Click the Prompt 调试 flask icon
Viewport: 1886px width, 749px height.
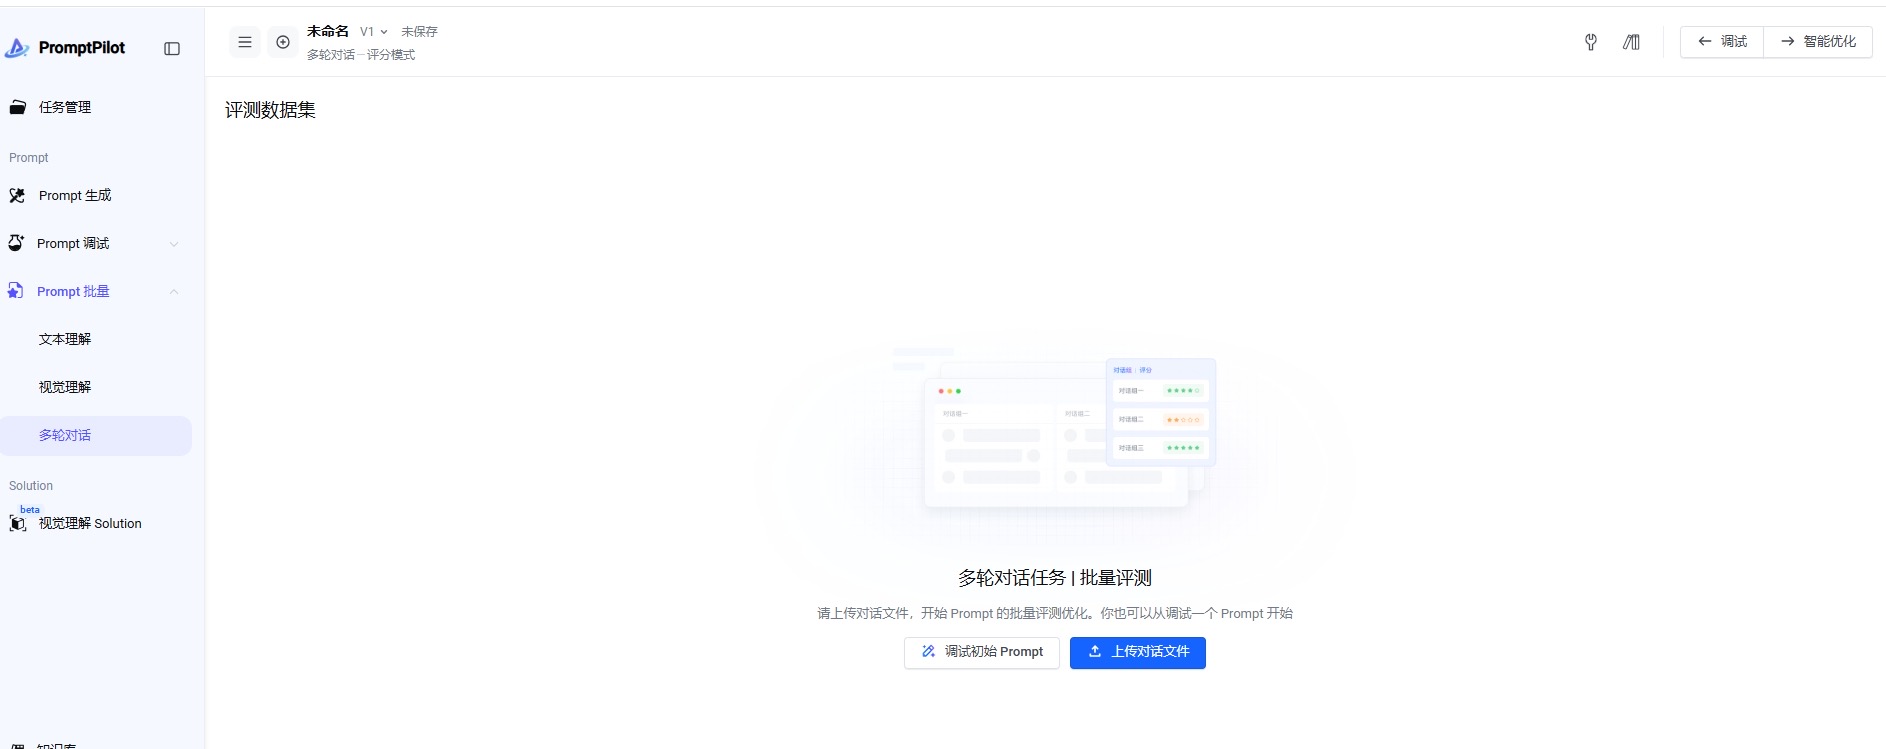16,243
